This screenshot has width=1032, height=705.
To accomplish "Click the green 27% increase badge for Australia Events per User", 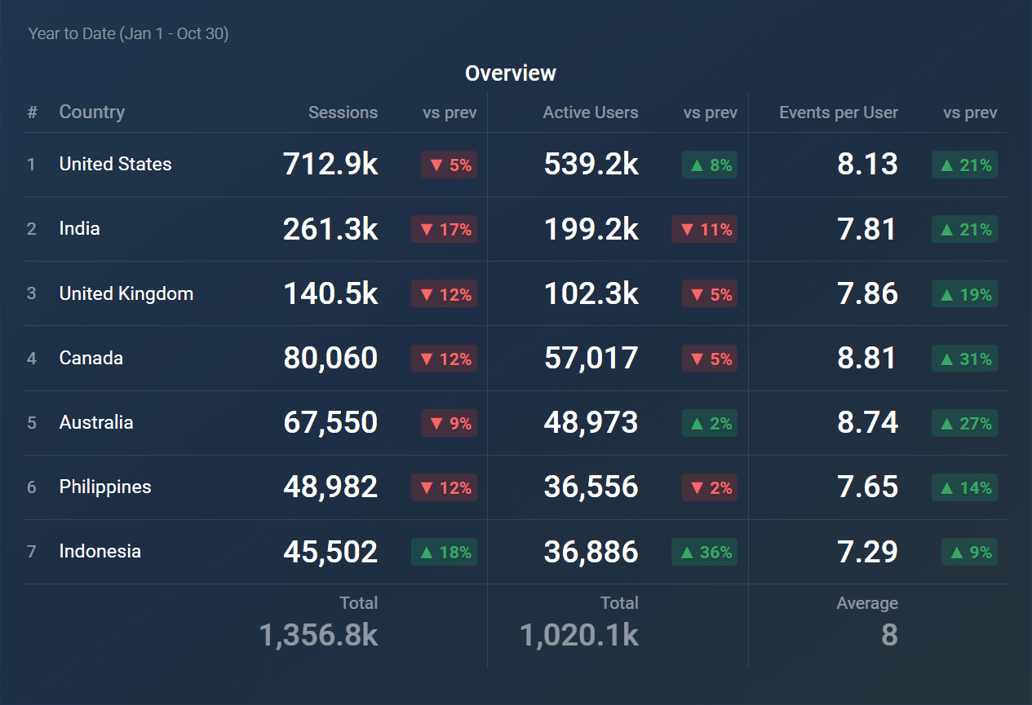I will click(963, 423).
